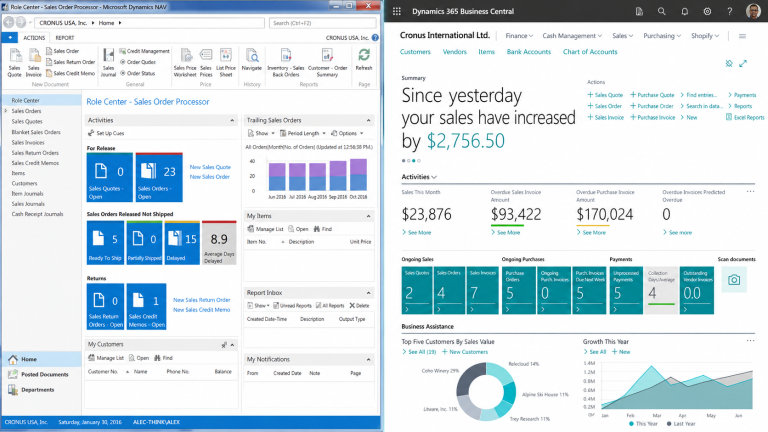Collapse the NAV Activities part
Image resolution: width=768 pixels, height=432 pixels.
(232, 120)
